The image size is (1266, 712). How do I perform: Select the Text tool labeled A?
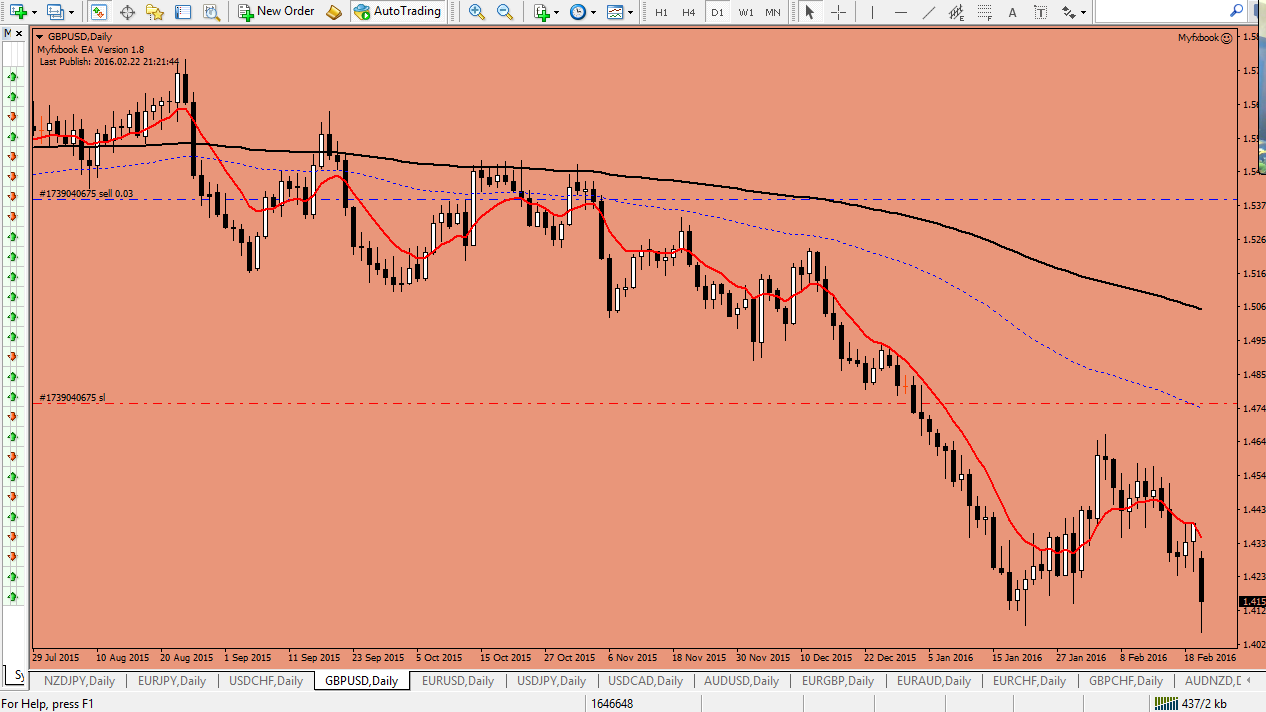[x=1012, y=12]
